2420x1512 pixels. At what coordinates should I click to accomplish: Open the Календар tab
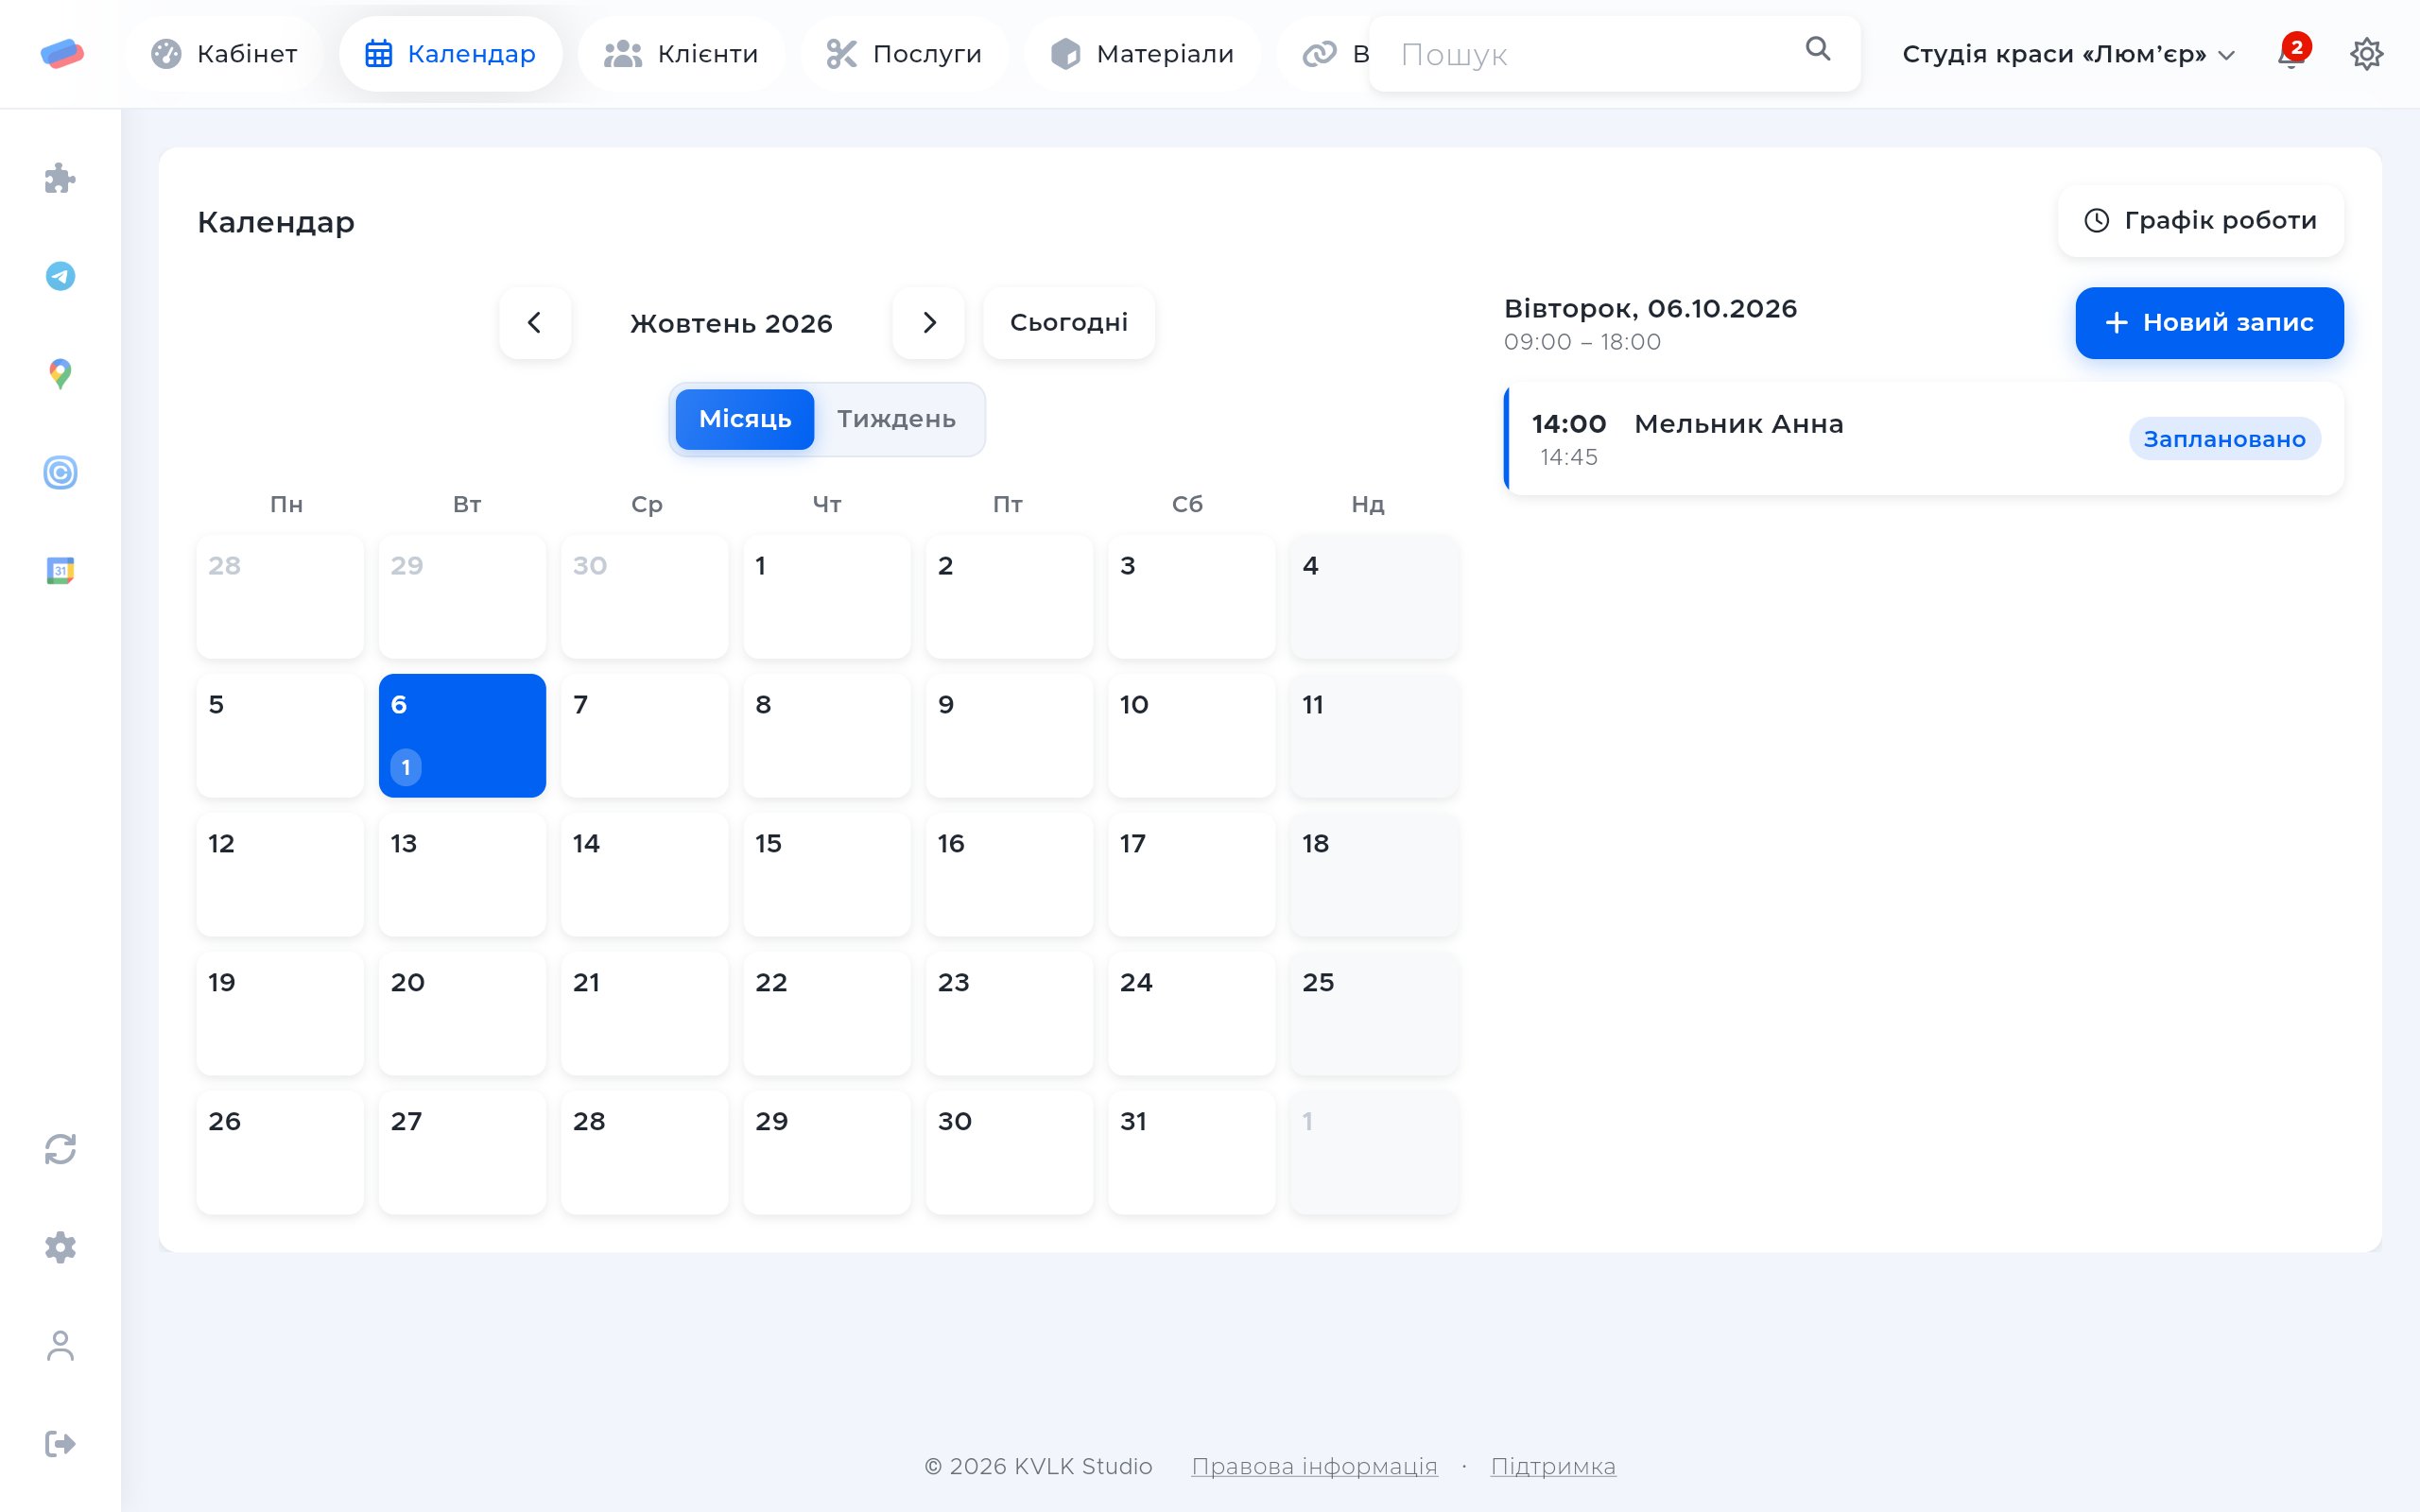click(x=451, y=54)
